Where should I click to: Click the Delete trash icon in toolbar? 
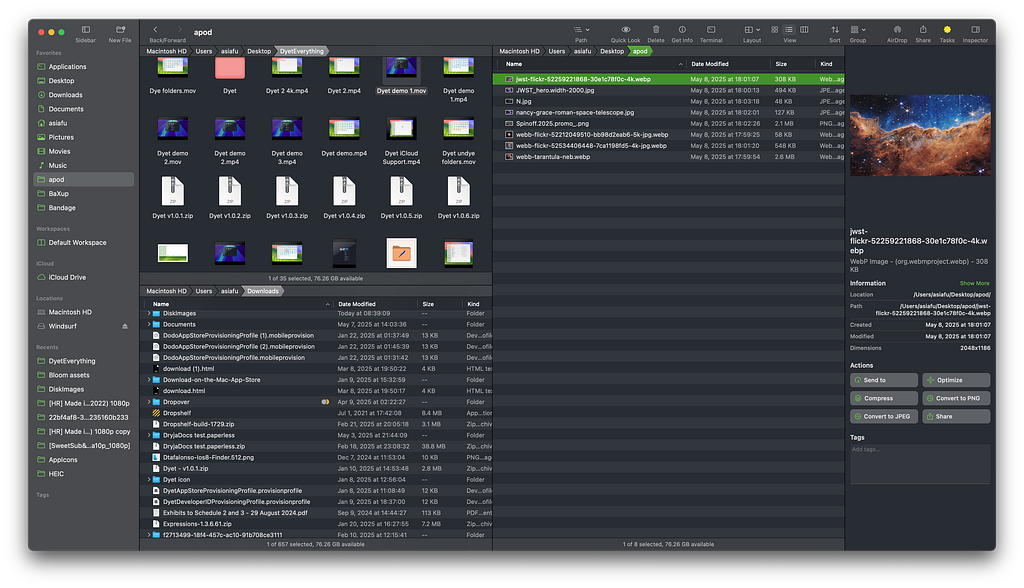[x=656, y=30]
